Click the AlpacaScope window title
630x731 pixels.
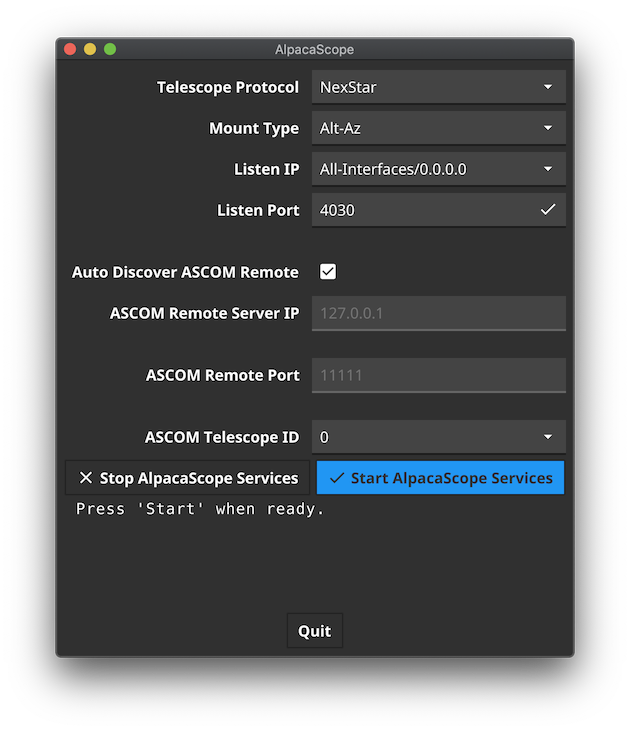point(314,49)
